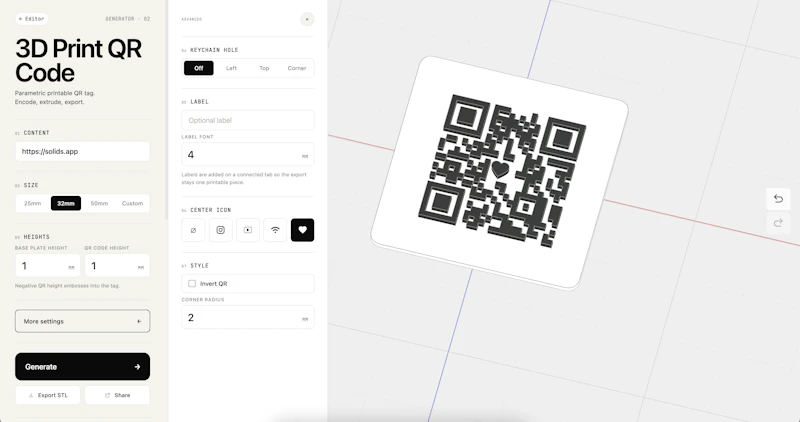Click the Share button
The width and height of the screenshot is (800, 422).
pos(117,395)
